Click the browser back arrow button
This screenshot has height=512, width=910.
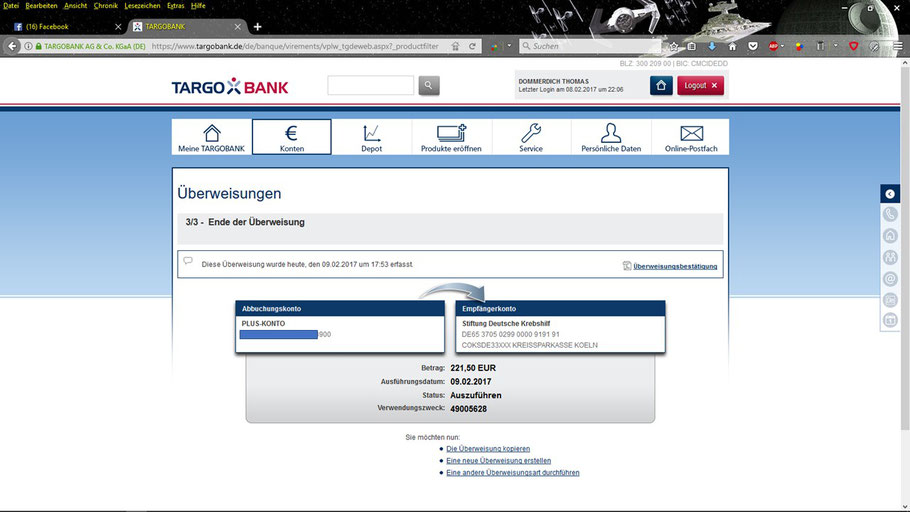point(12,46)
